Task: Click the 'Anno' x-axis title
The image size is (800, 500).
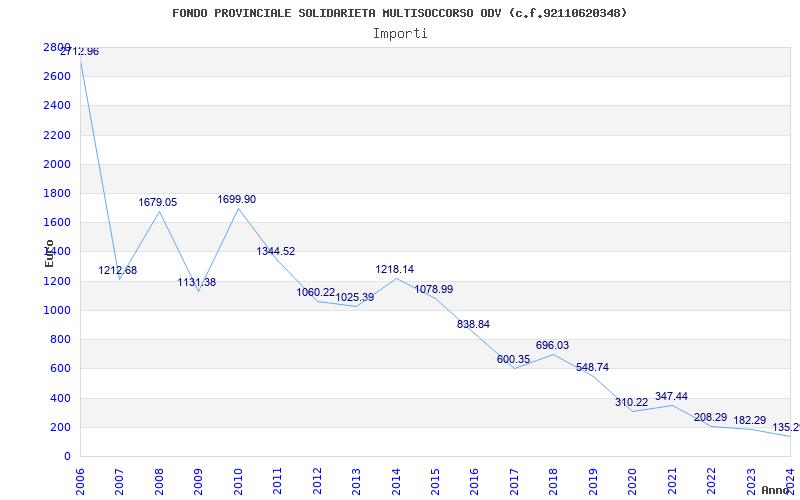Action: (776, 490)
